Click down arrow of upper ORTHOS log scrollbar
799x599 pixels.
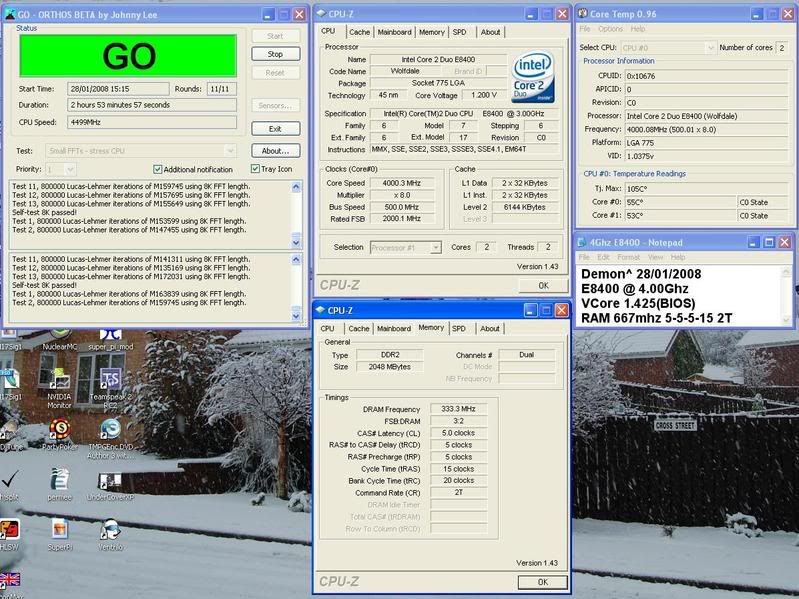point(296,242)
